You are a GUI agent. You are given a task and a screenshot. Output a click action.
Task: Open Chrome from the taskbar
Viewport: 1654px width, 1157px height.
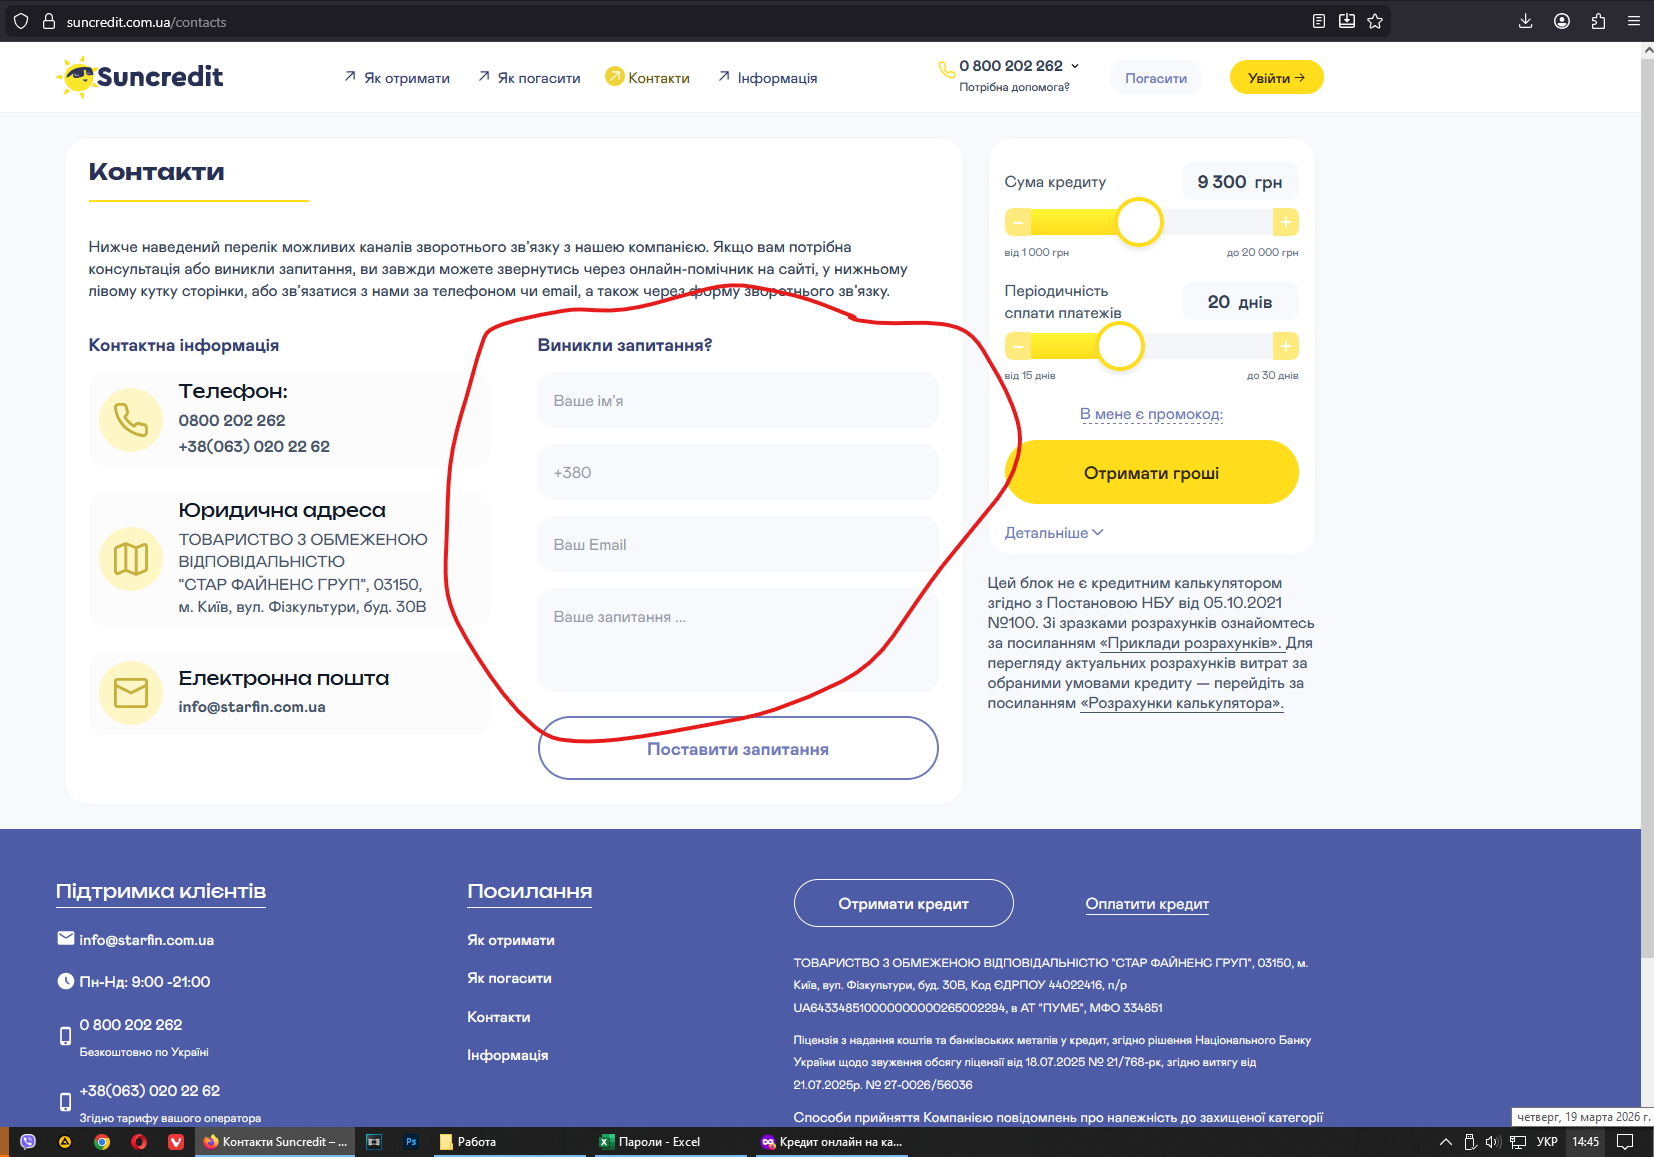[x=102, y=1142]
